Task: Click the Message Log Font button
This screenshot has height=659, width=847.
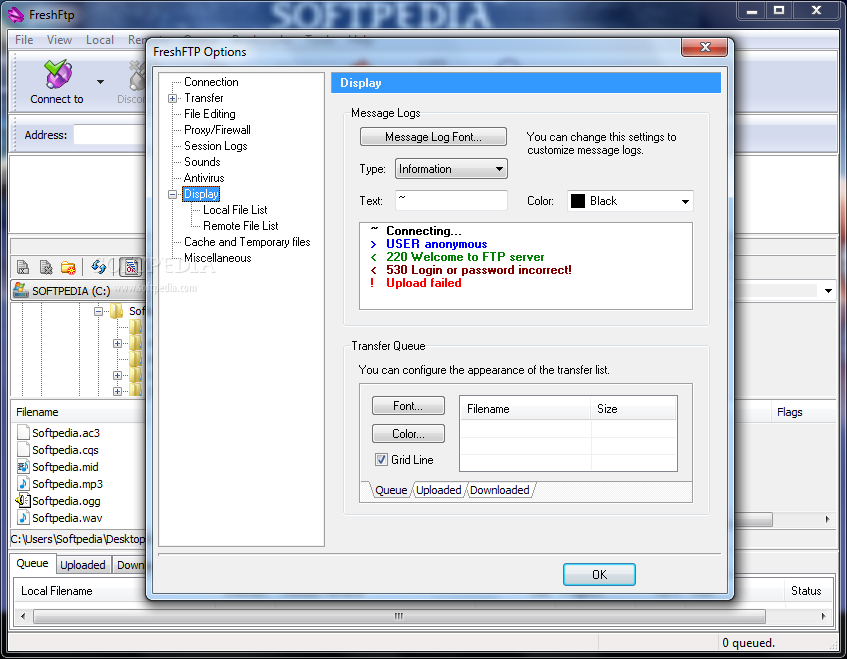Action: click(x=433, y=137)
